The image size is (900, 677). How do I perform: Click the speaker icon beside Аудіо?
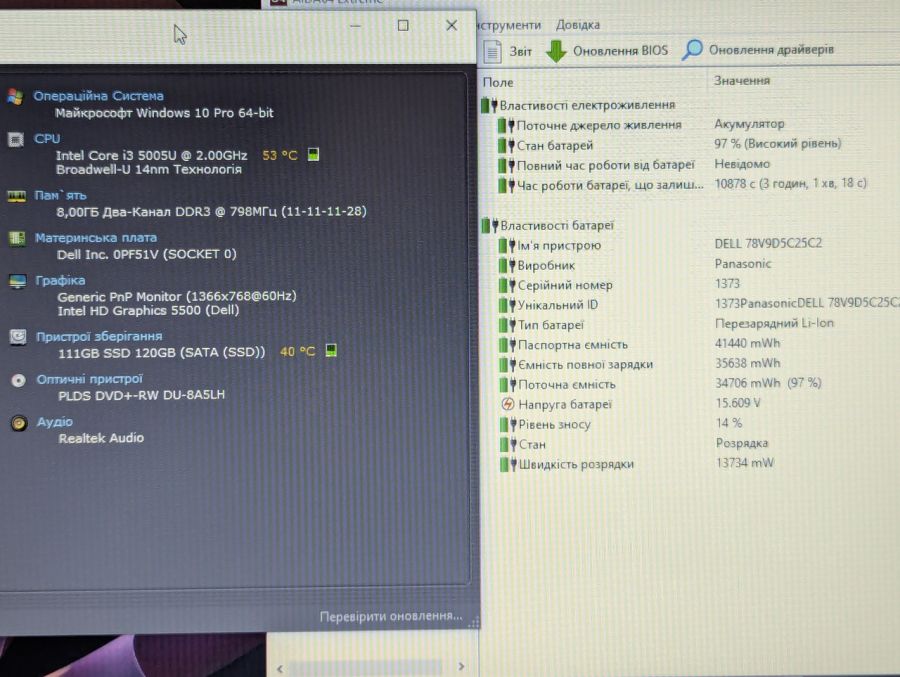(19, 423)
